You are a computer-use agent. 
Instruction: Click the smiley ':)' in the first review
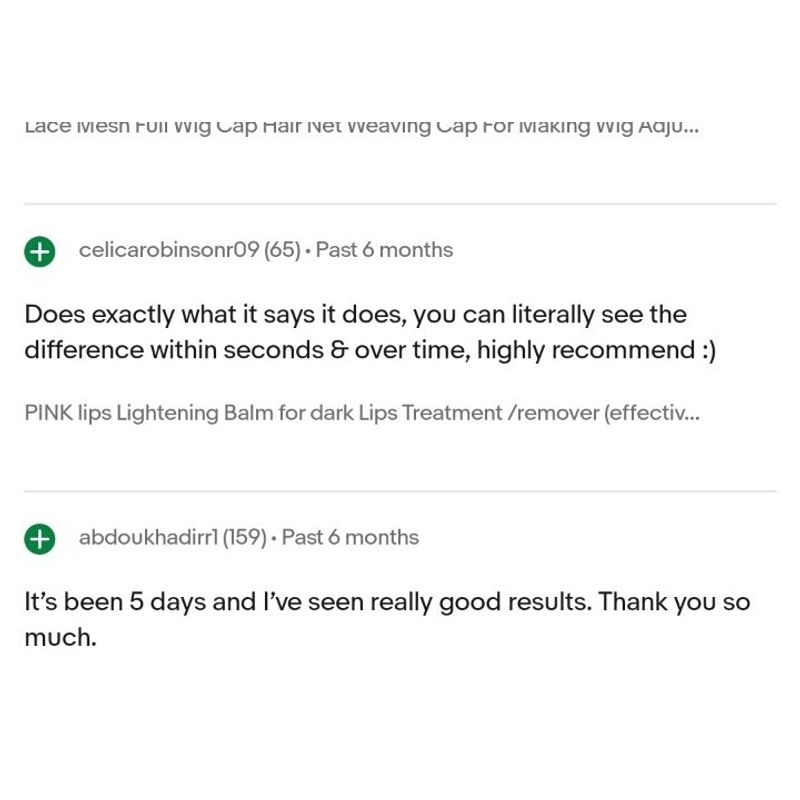(706, 352)
